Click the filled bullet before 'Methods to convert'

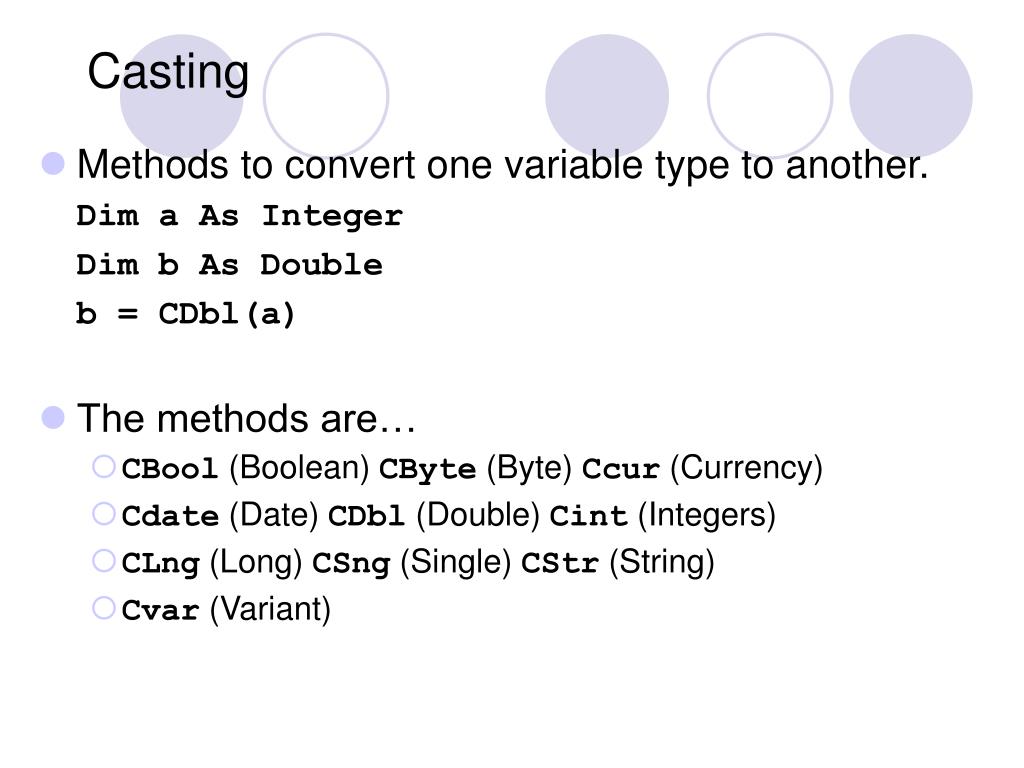click(x=53, y=163)
